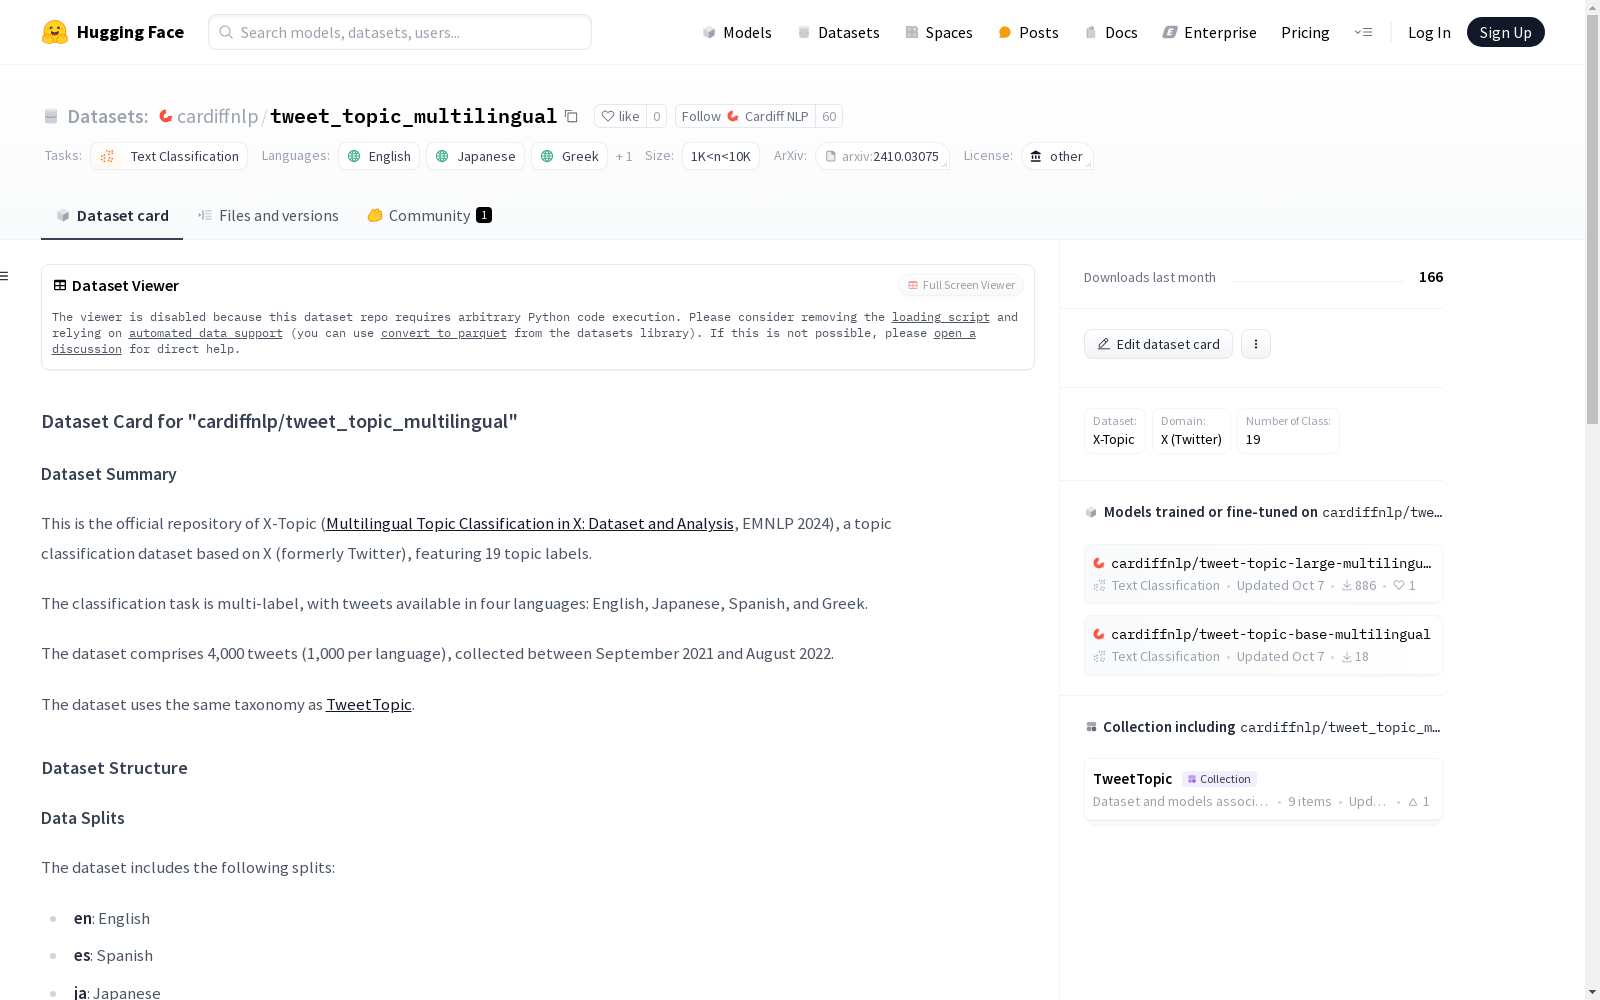The image size is (1600, 1000).
Task: Click Number of Class 19 tag
Action: (1288, 431)
